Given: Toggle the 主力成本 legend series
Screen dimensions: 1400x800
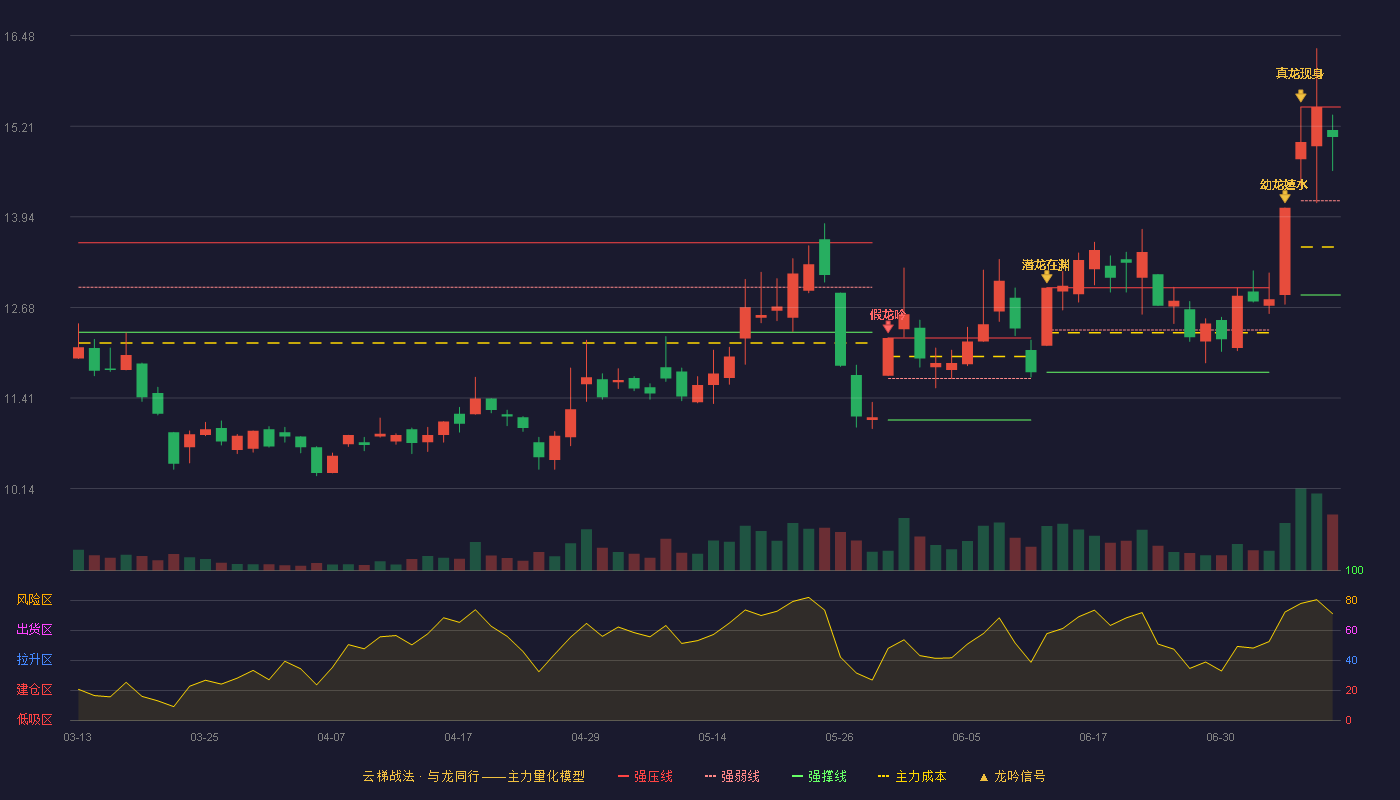Looking at the screenshot, I should pos(911,776).
